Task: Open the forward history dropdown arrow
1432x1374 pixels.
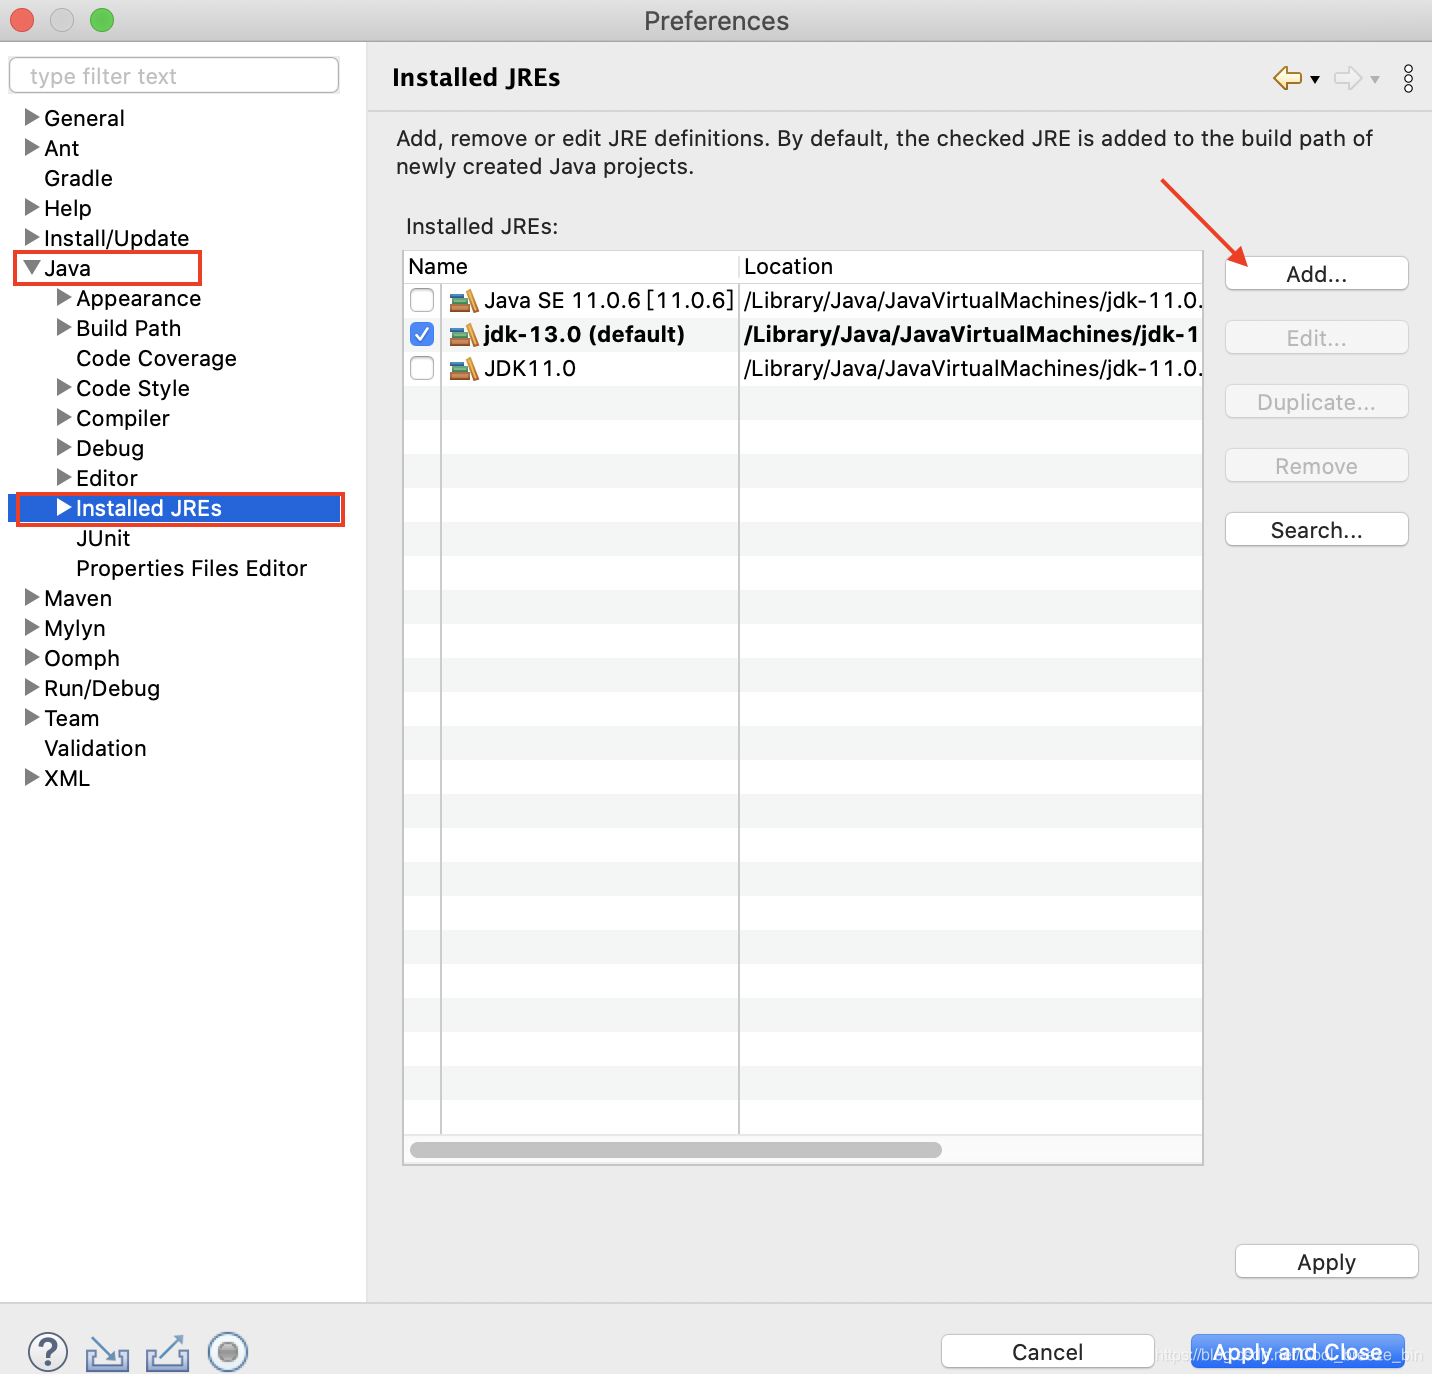Action: tap(1375, 80)
